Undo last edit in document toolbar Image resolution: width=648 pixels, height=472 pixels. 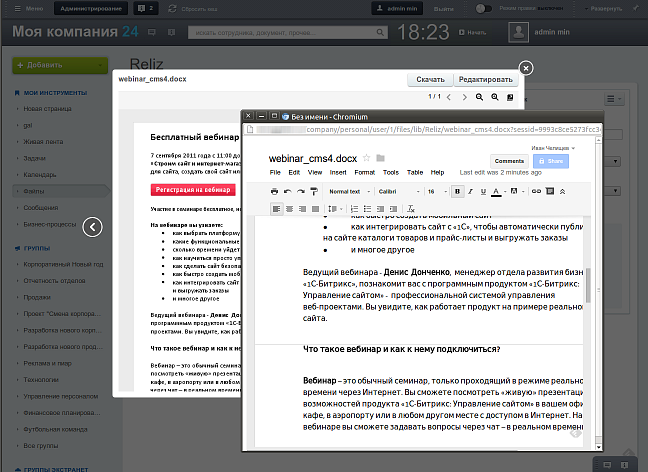(288, 191)
